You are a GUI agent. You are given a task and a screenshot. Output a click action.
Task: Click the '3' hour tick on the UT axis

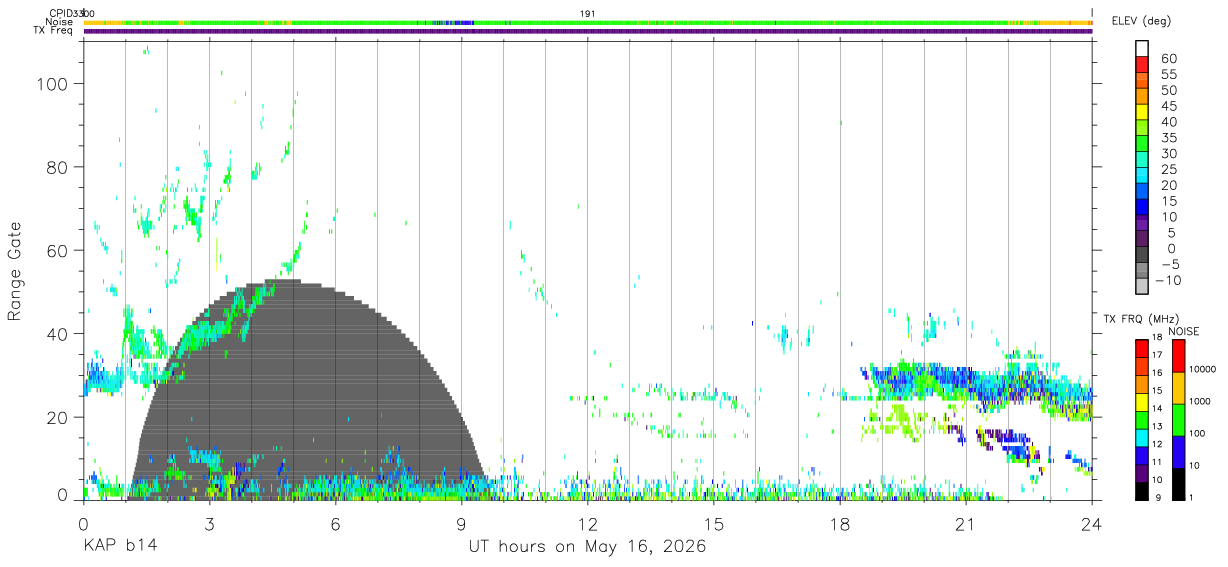209,524
